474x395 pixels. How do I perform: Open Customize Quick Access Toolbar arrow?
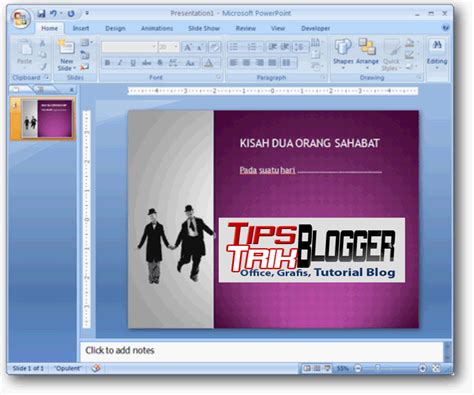click(x=87, y=13)
